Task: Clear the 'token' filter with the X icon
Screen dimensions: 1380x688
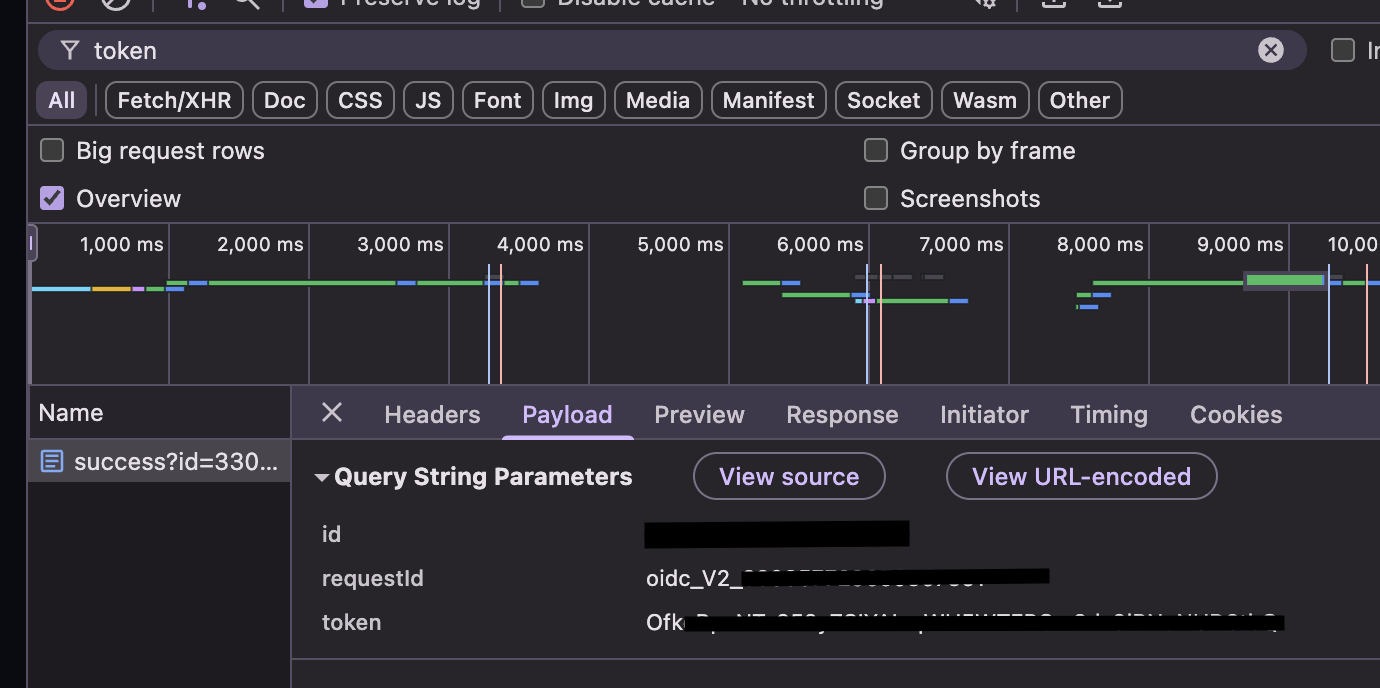Action: point(1270,50)
